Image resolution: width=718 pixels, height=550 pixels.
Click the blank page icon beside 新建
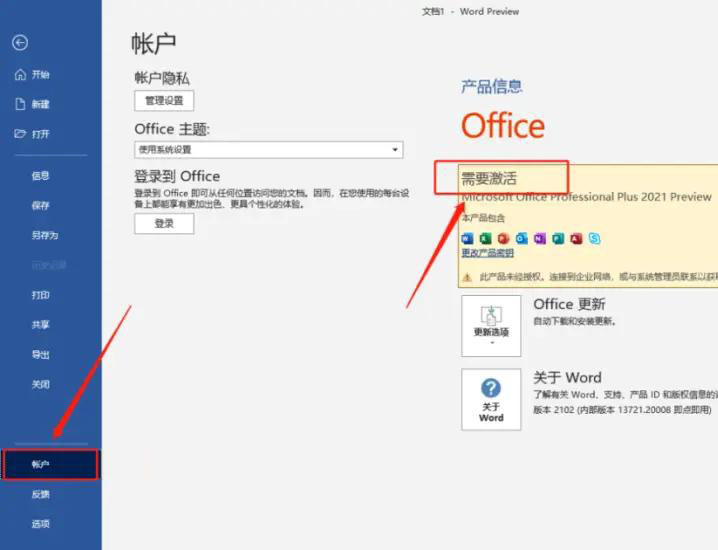click(x=20, y=104)
